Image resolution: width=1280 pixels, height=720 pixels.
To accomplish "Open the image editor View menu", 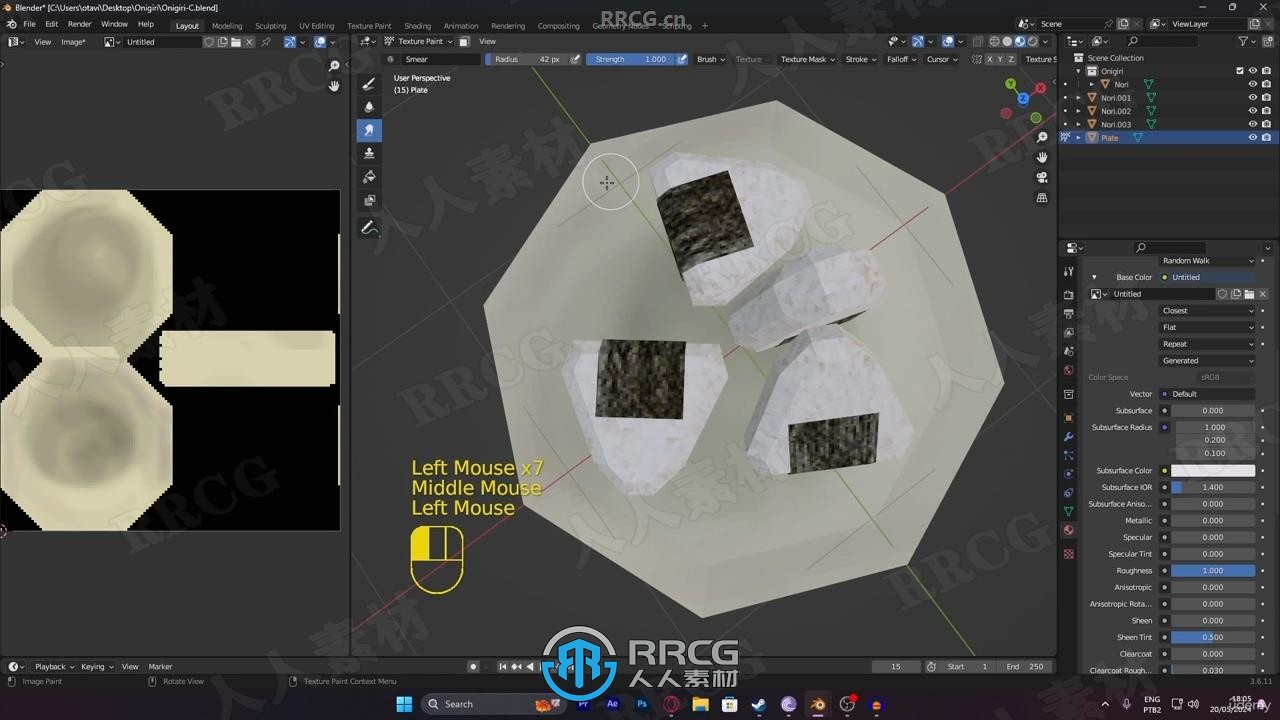I will click(43, 42).
